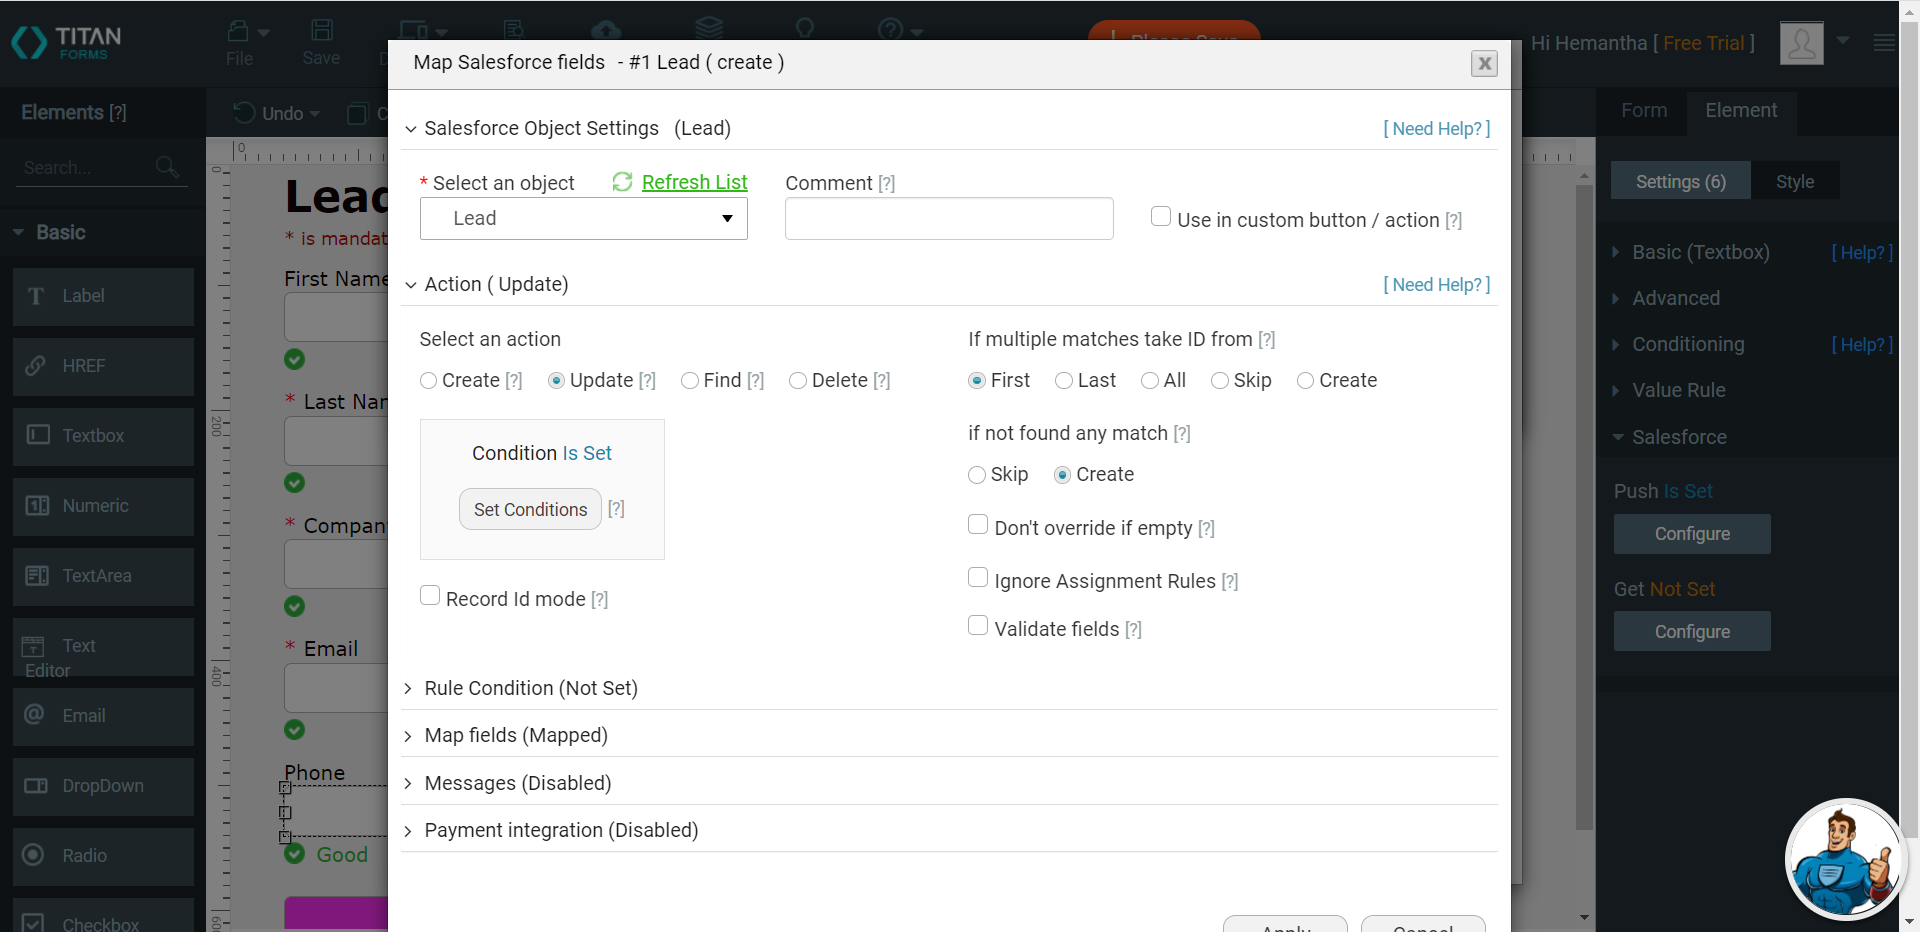Expand the Map fields (Mapped) section
Screen dimensions: 1920x932
click(x=516, y=735)
